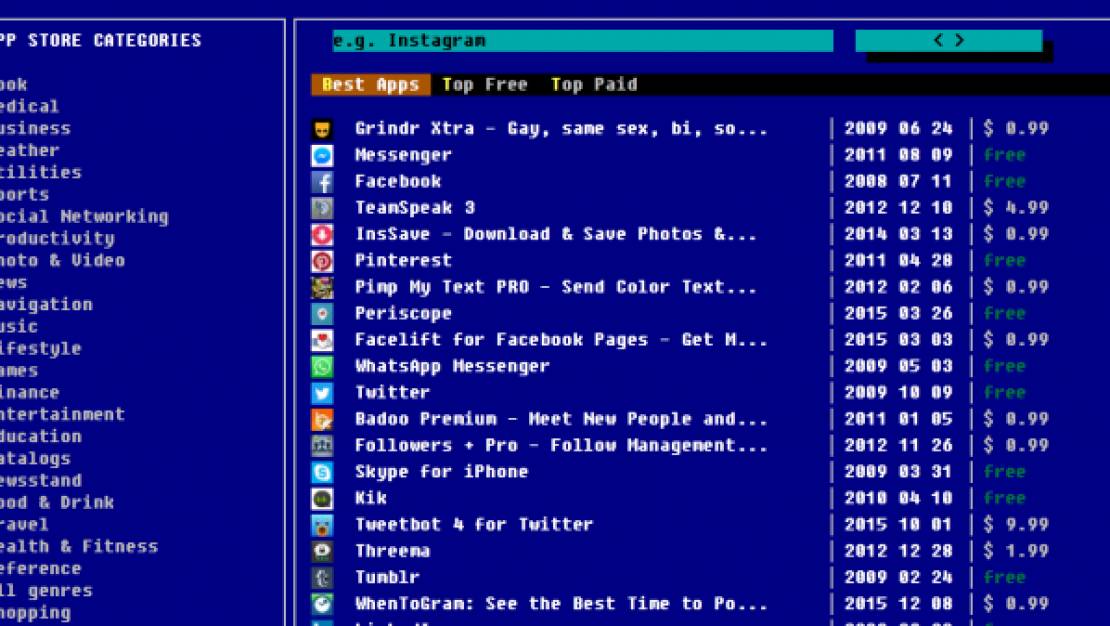Image resolution: width=1110 pixels, height=626 pixels.
Task: Select the Newsstand category
Action: [40, 481]
